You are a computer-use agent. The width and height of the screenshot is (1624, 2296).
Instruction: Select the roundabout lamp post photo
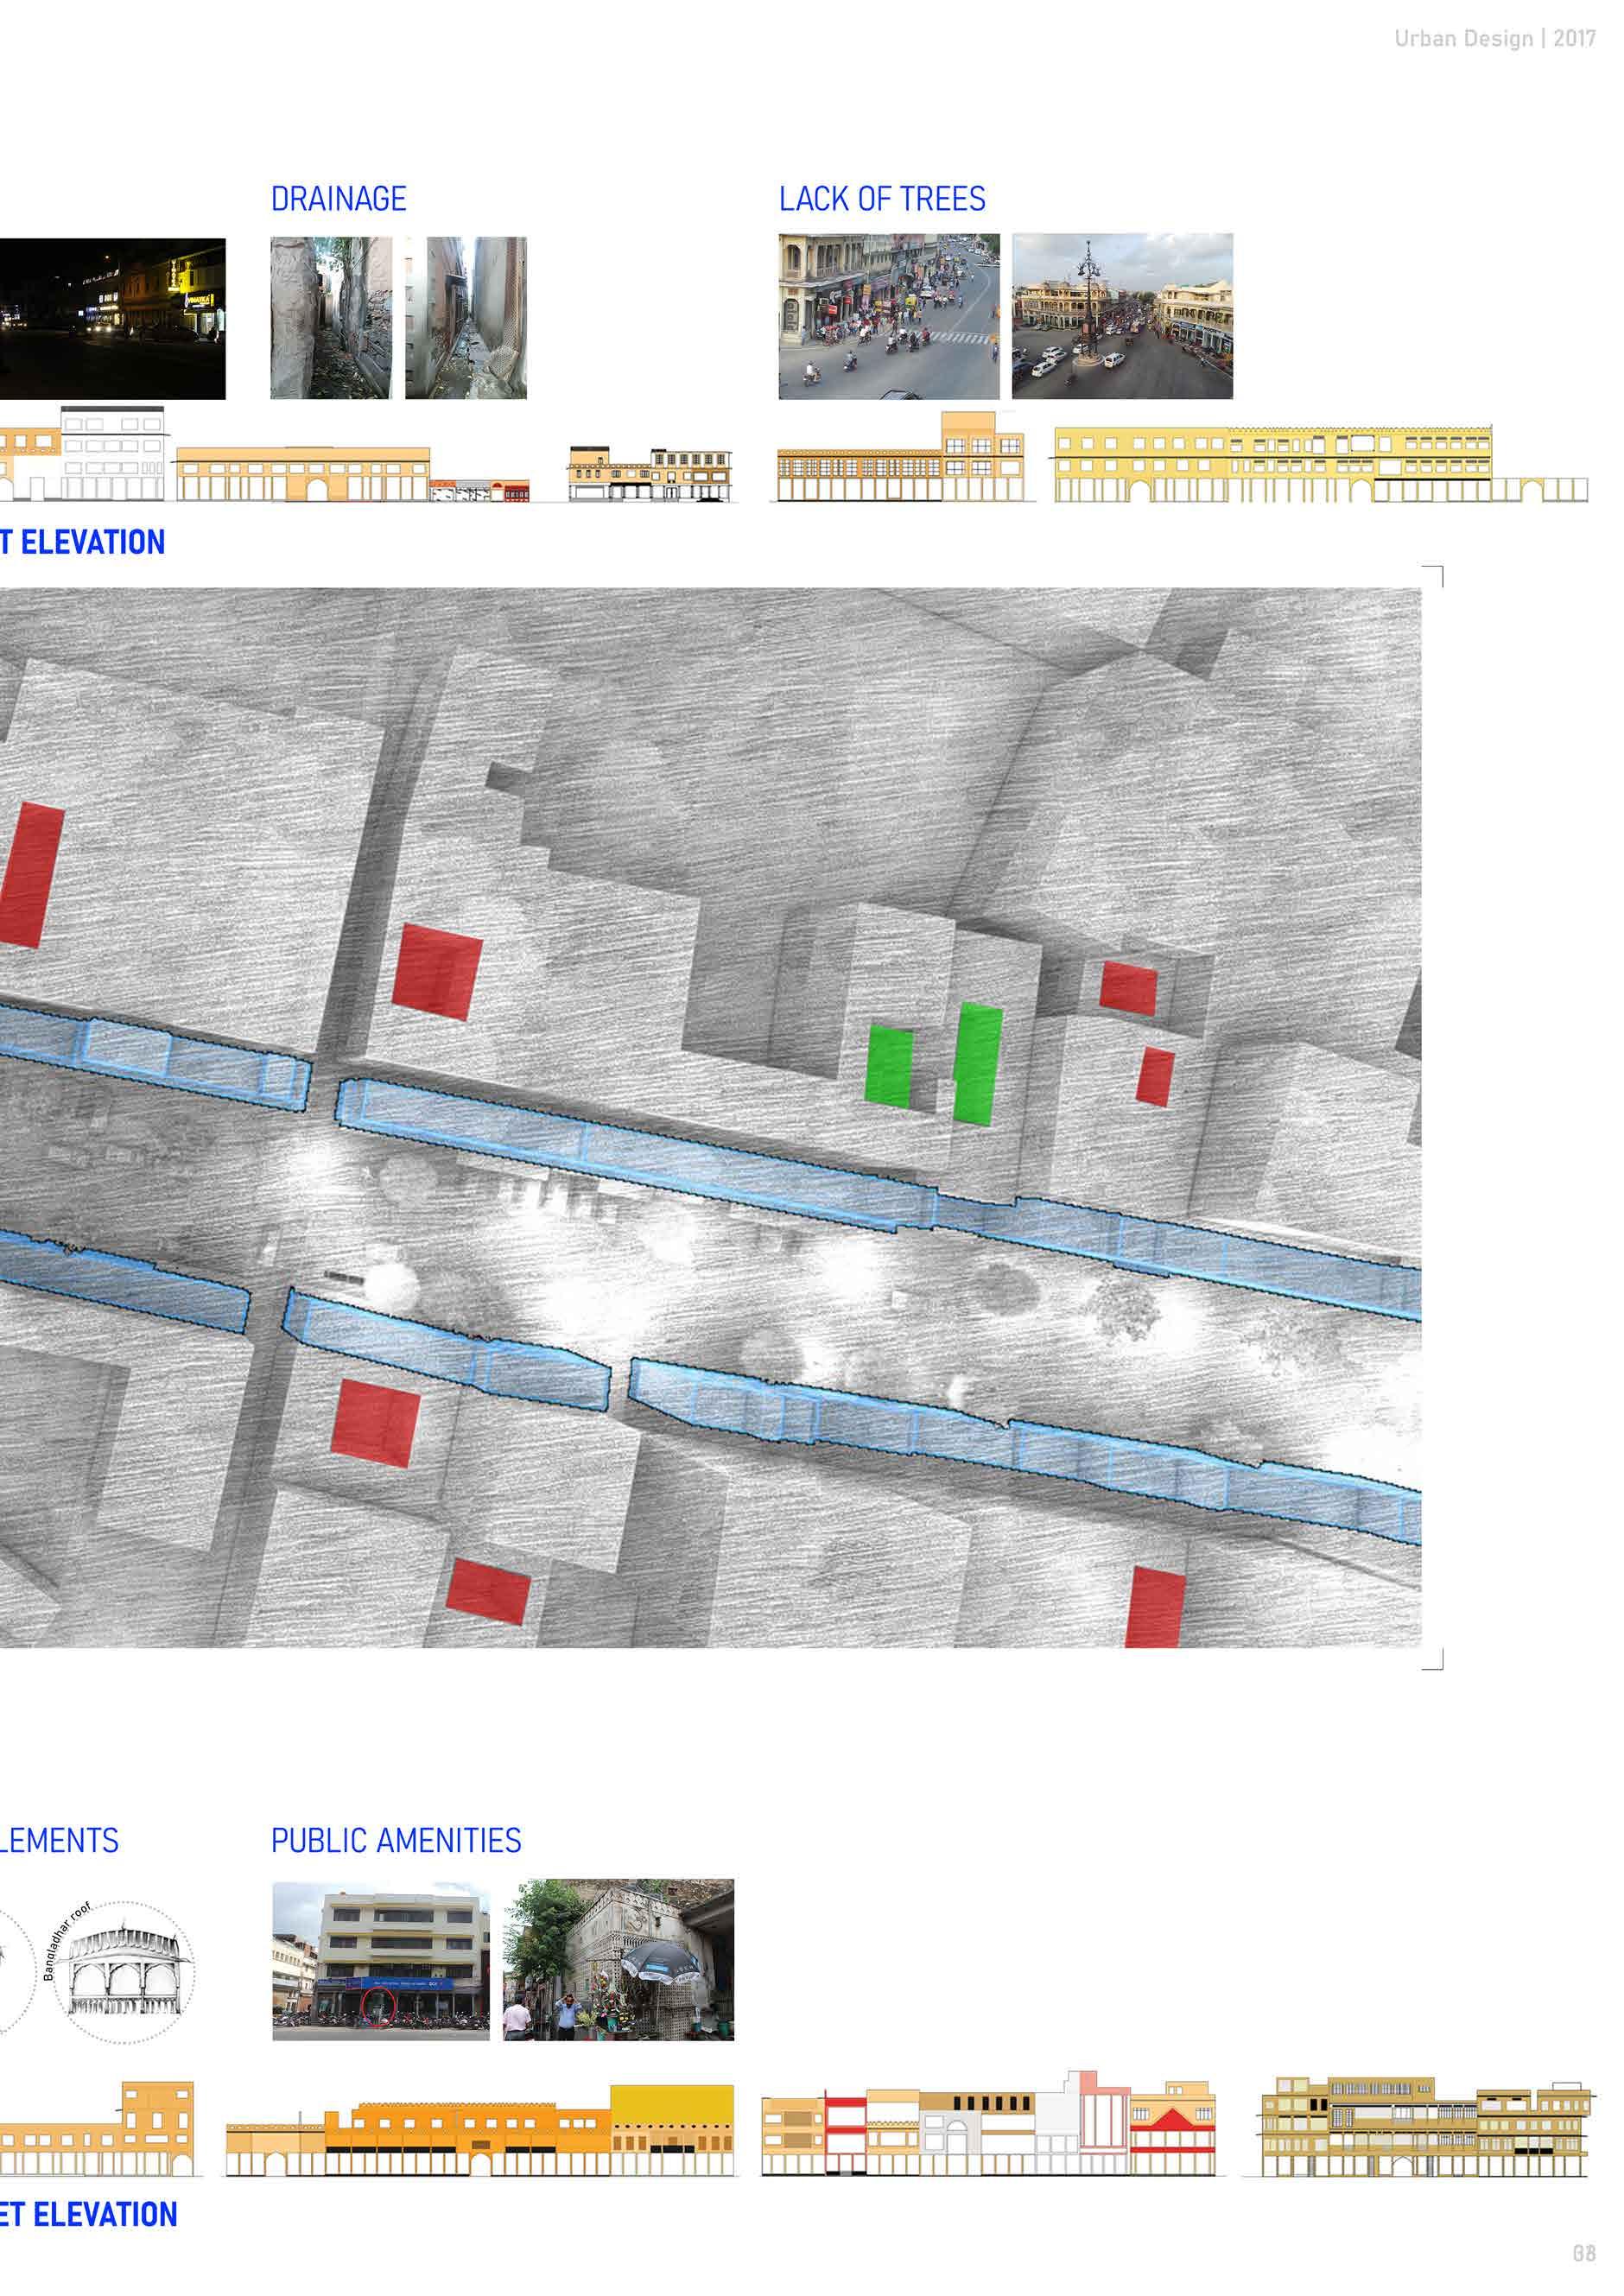pos(1122,316)
